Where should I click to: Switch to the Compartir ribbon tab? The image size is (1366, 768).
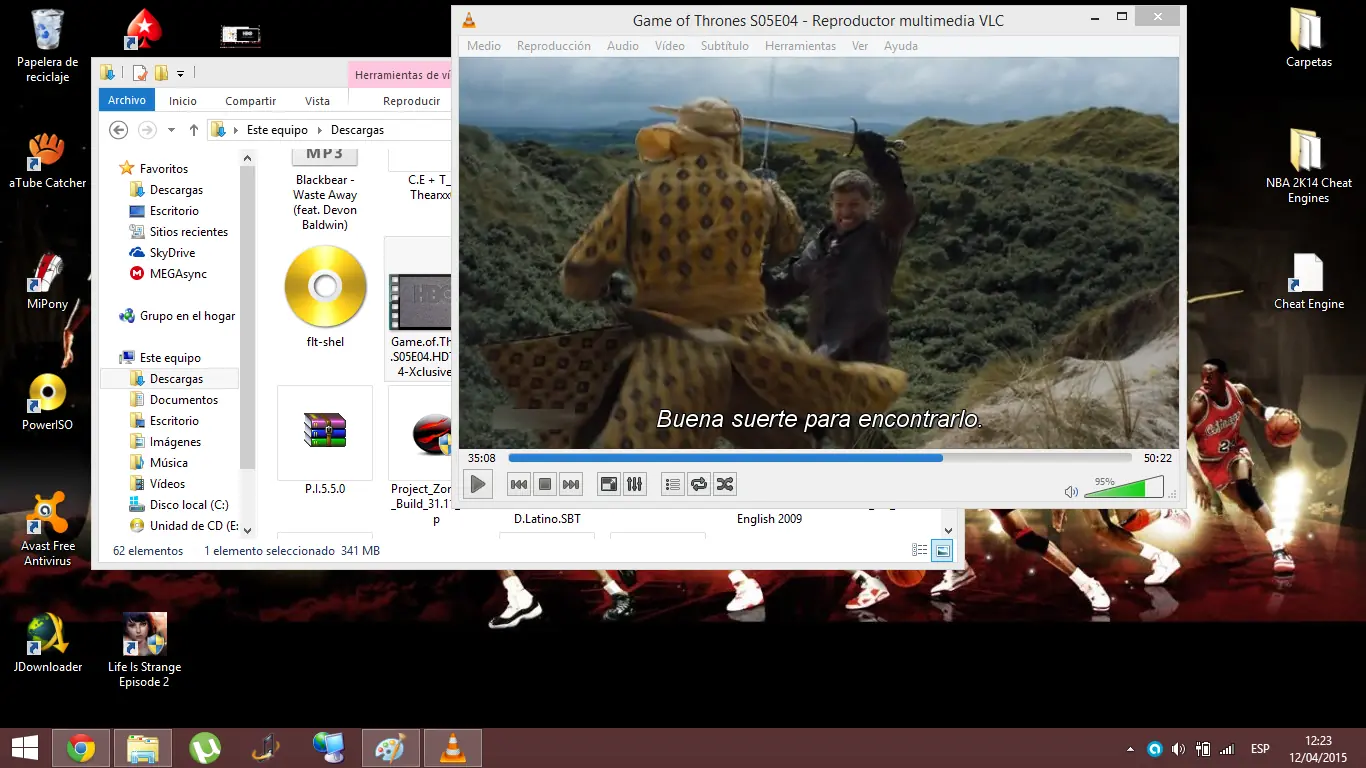coord(250,101)
